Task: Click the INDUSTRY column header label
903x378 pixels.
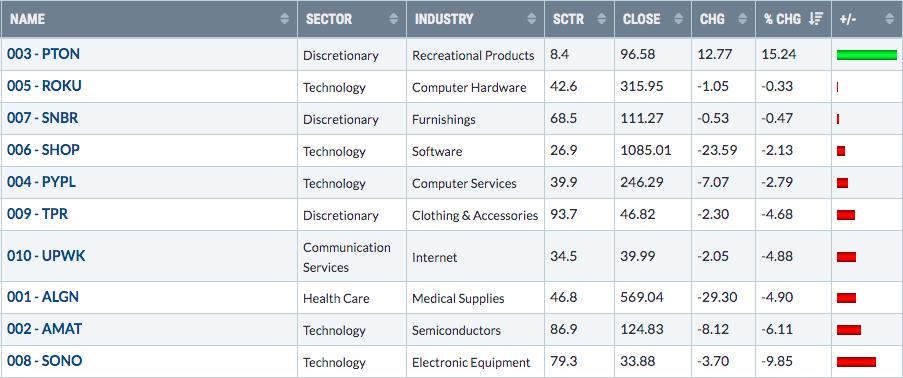Action: coord(443,19)
